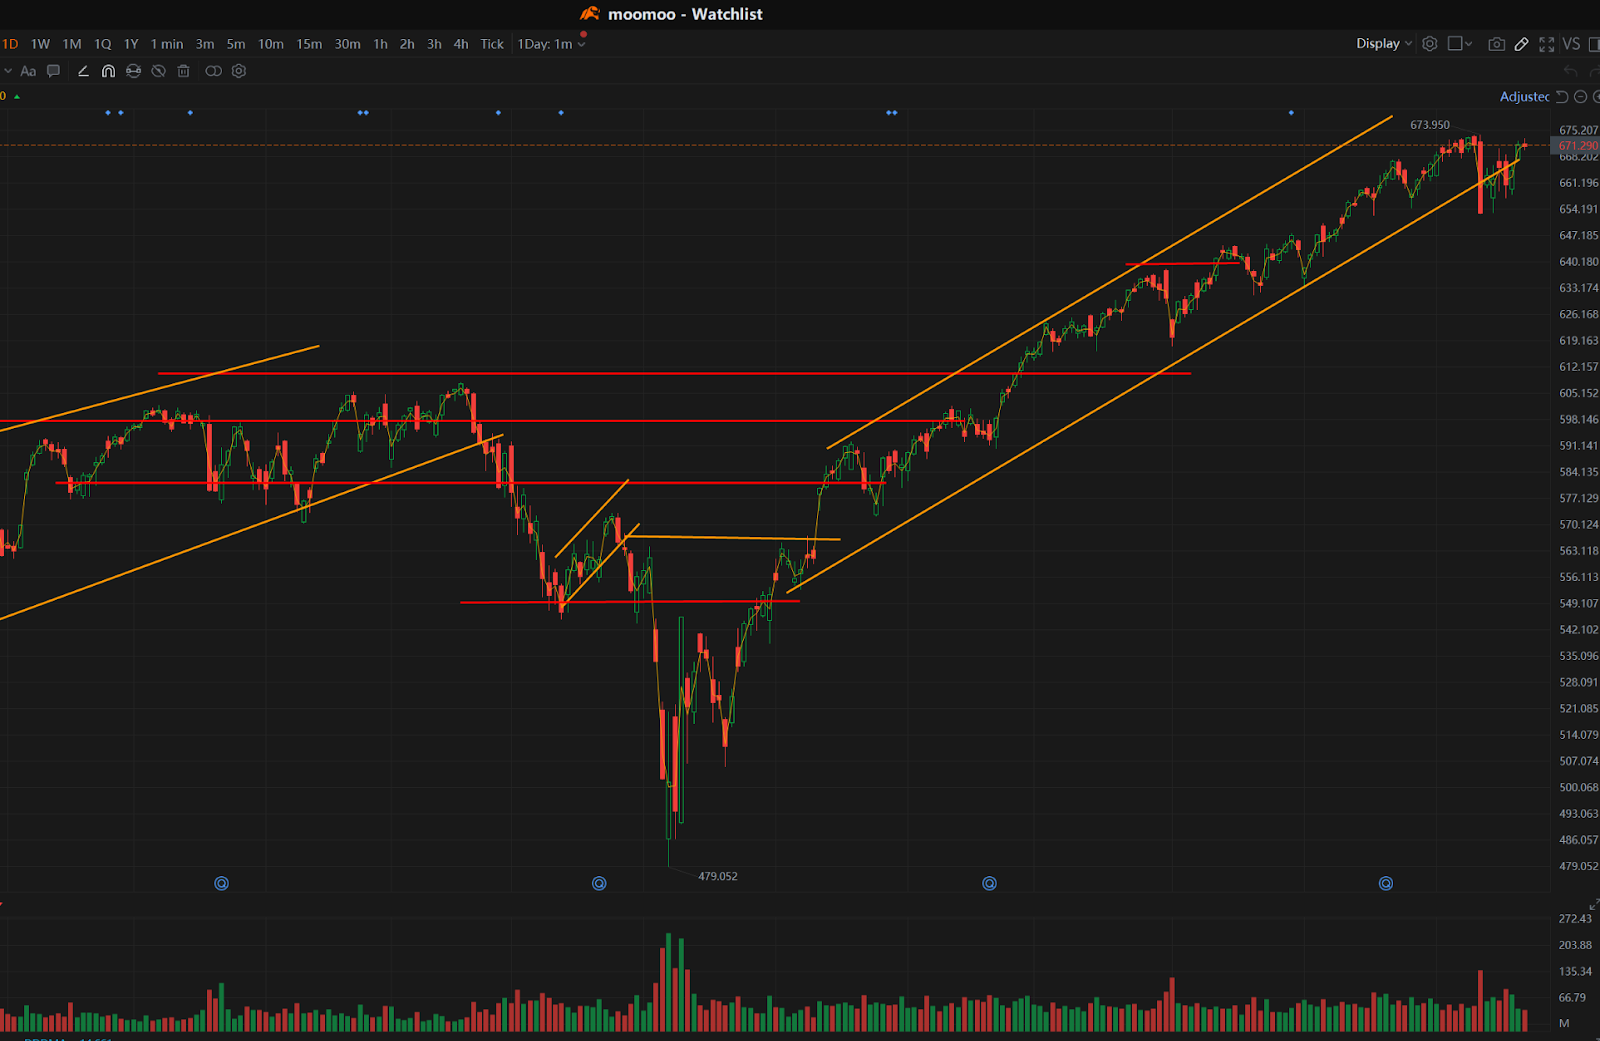Click the 671.290 current price tag
Screen dimensions: 1600x1041
pos(1576,146)
